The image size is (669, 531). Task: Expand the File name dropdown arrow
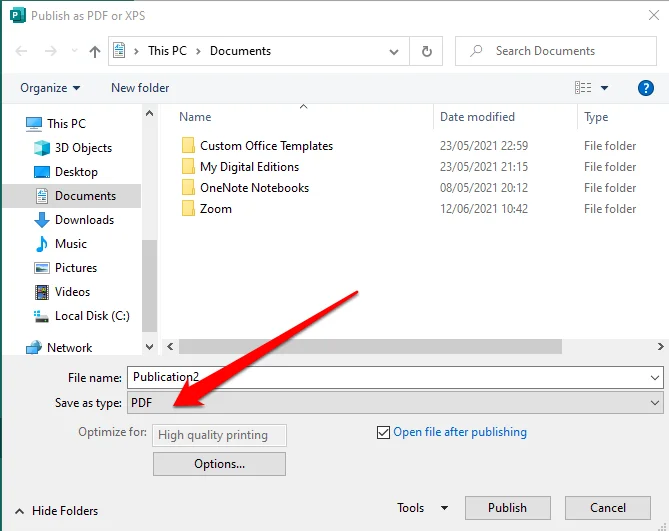click(655, 378)
